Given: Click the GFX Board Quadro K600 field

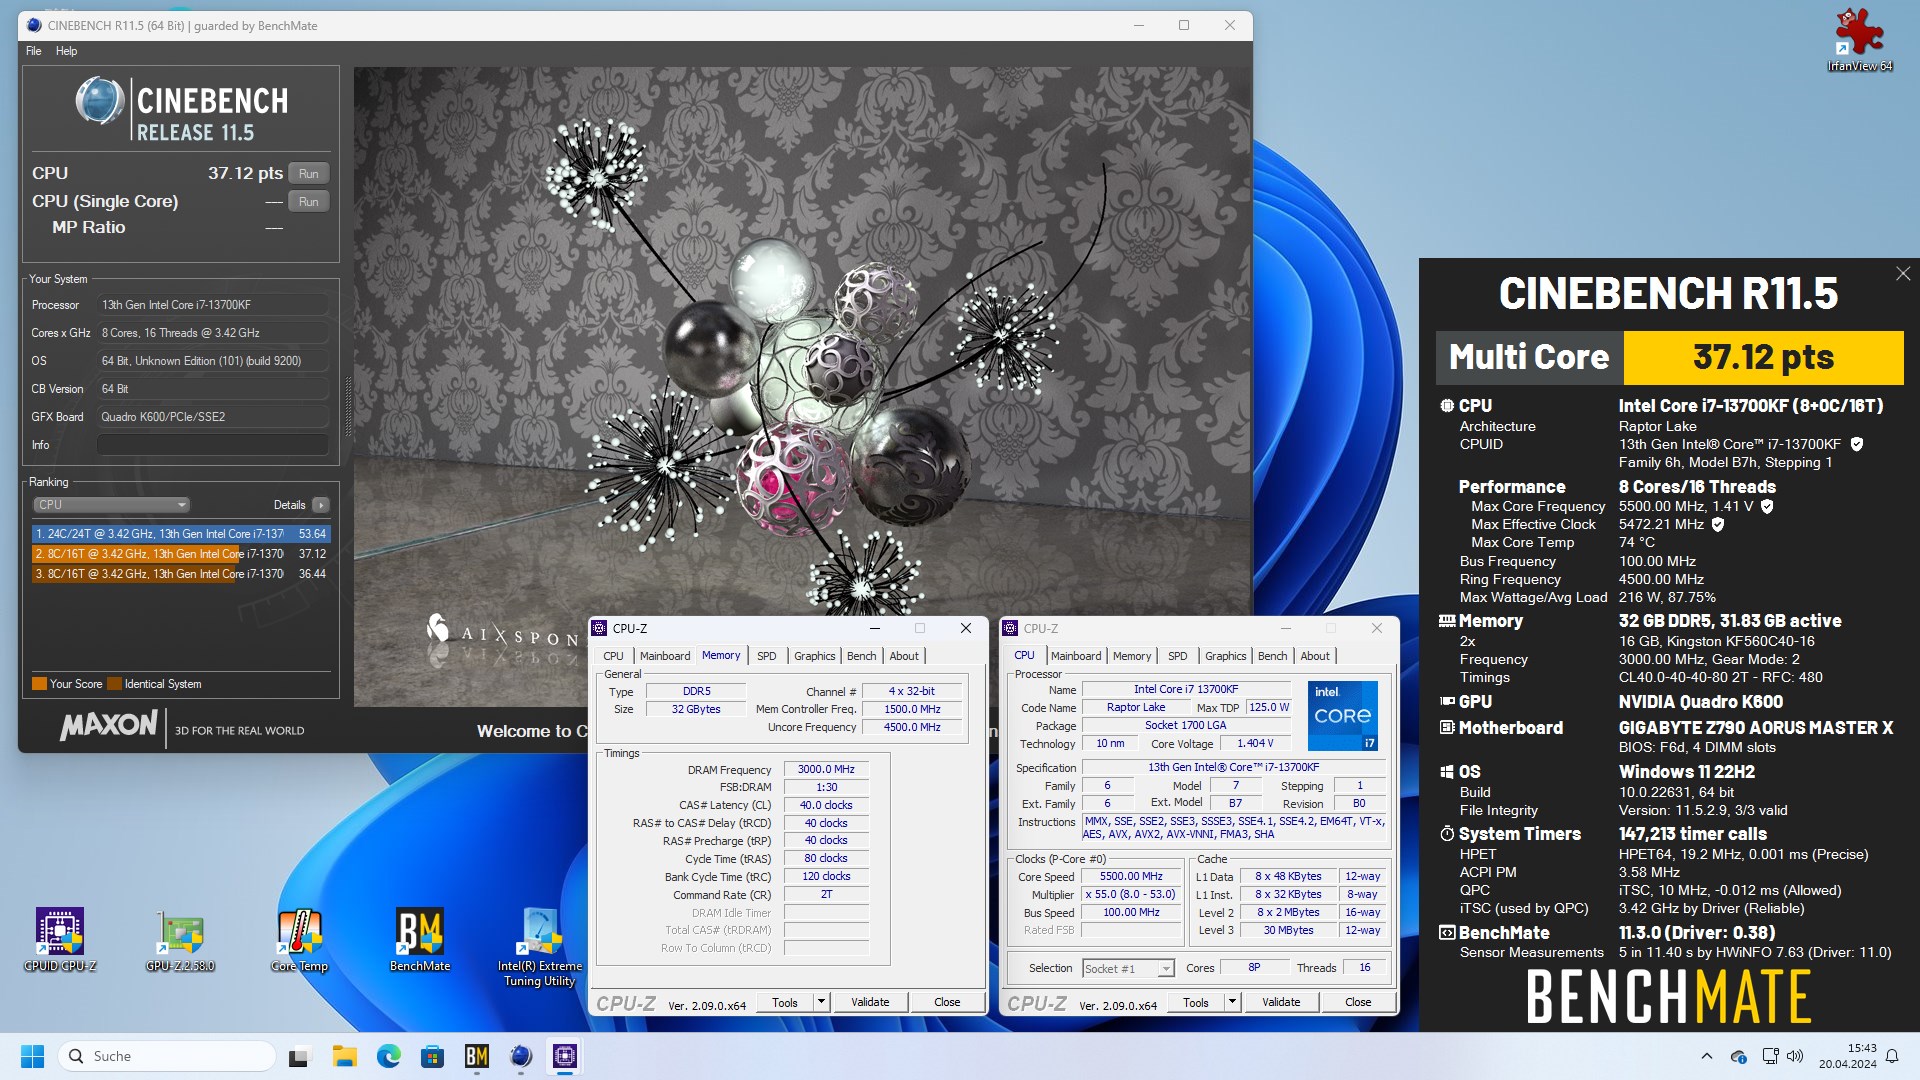Looking at the screenshot, I should point(213,417).
